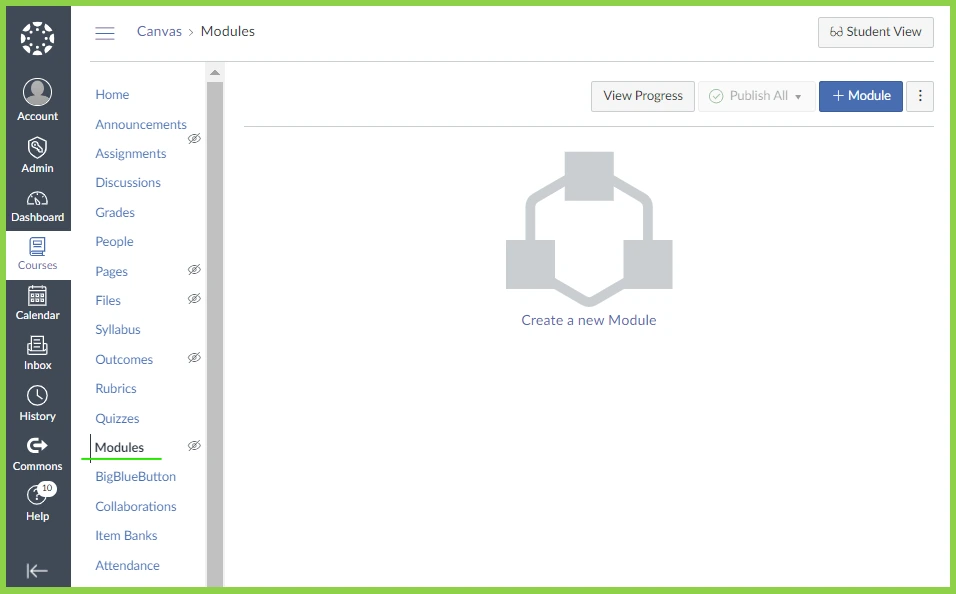Open the Publish All dropdown

[x=756, y=96]
